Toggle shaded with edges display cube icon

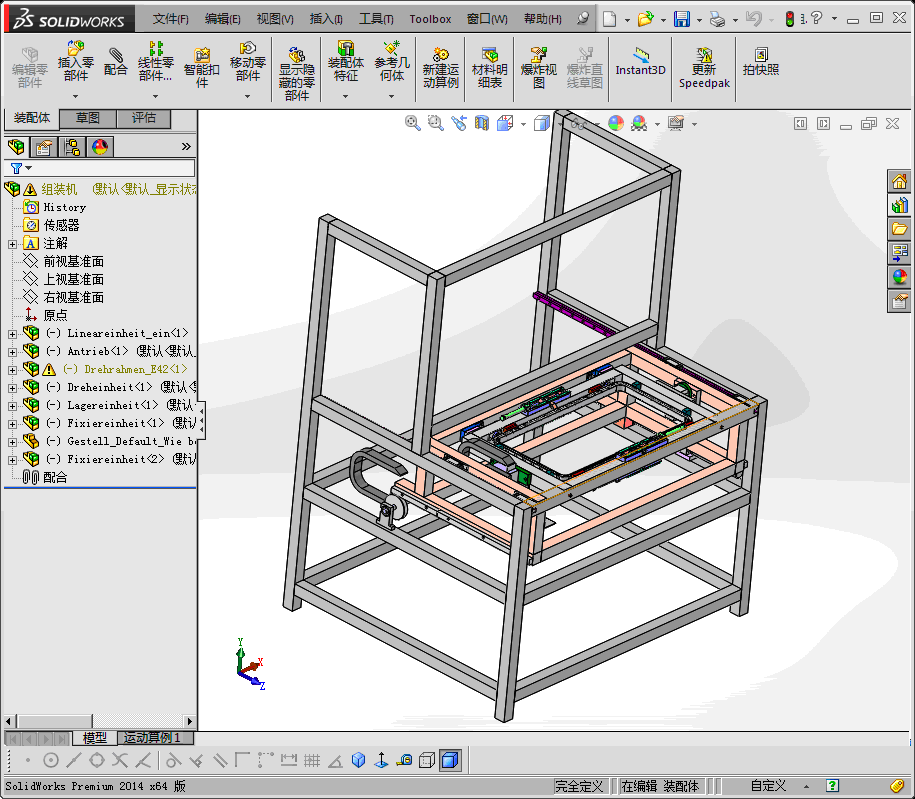tap(450, 760)
